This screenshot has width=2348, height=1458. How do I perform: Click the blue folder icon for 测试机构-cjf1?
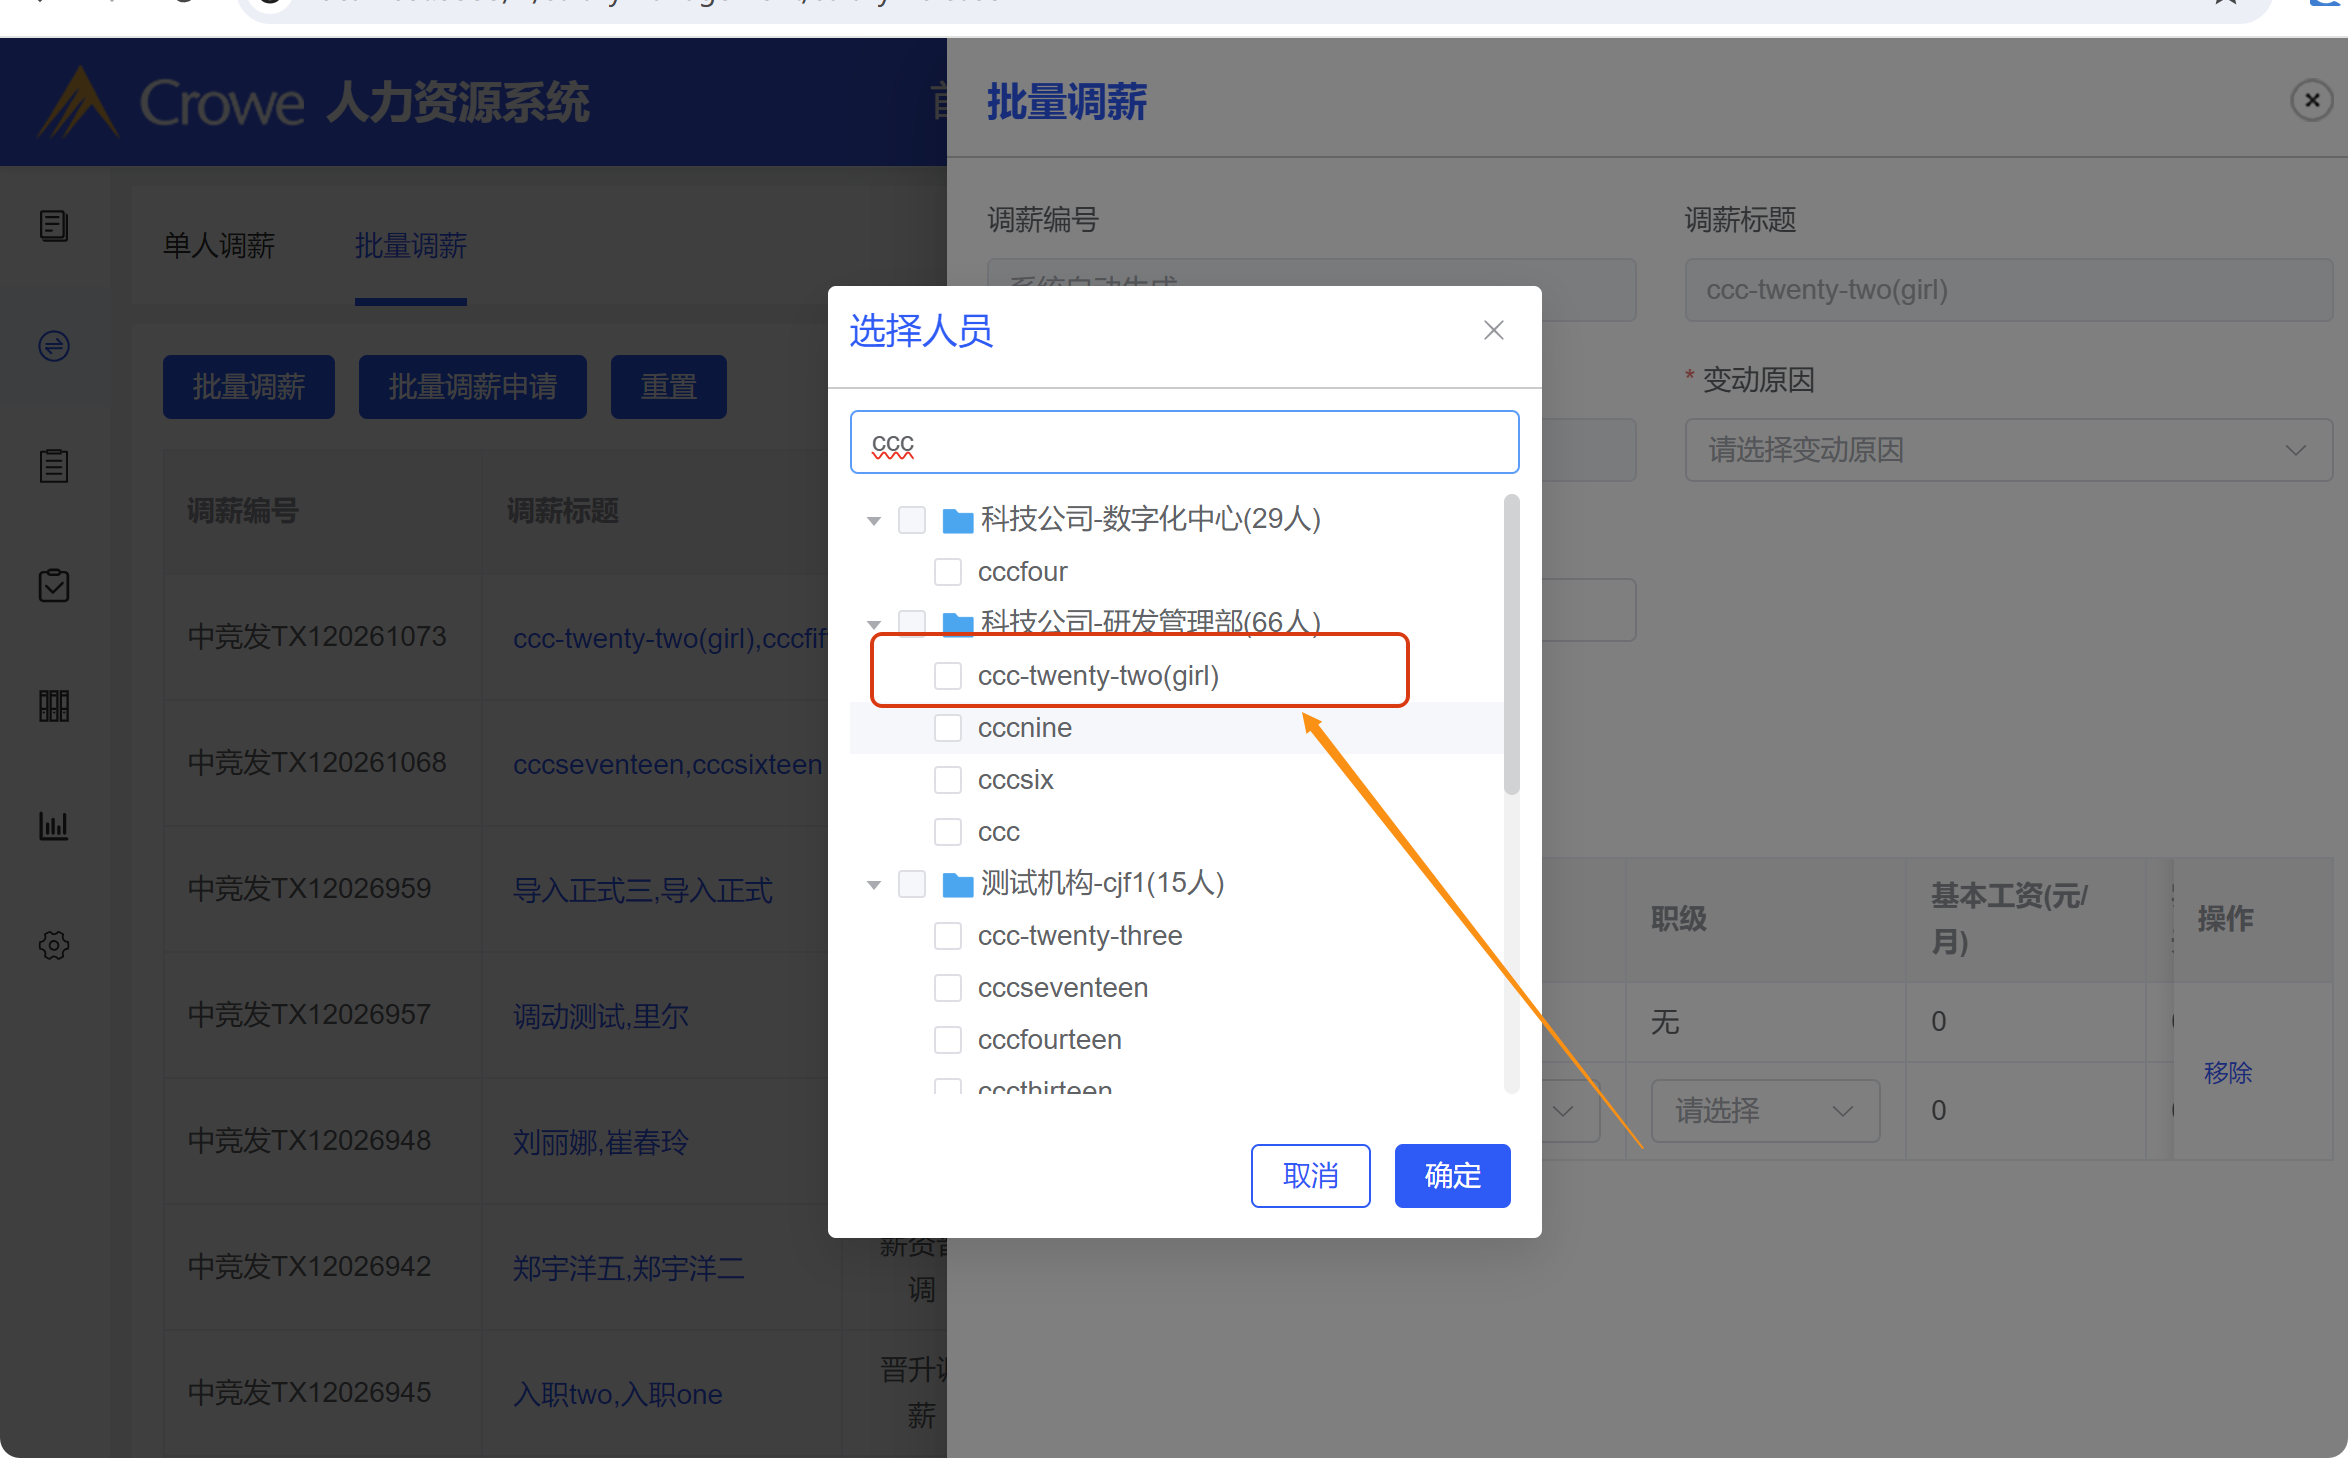[x=958, y=884]
